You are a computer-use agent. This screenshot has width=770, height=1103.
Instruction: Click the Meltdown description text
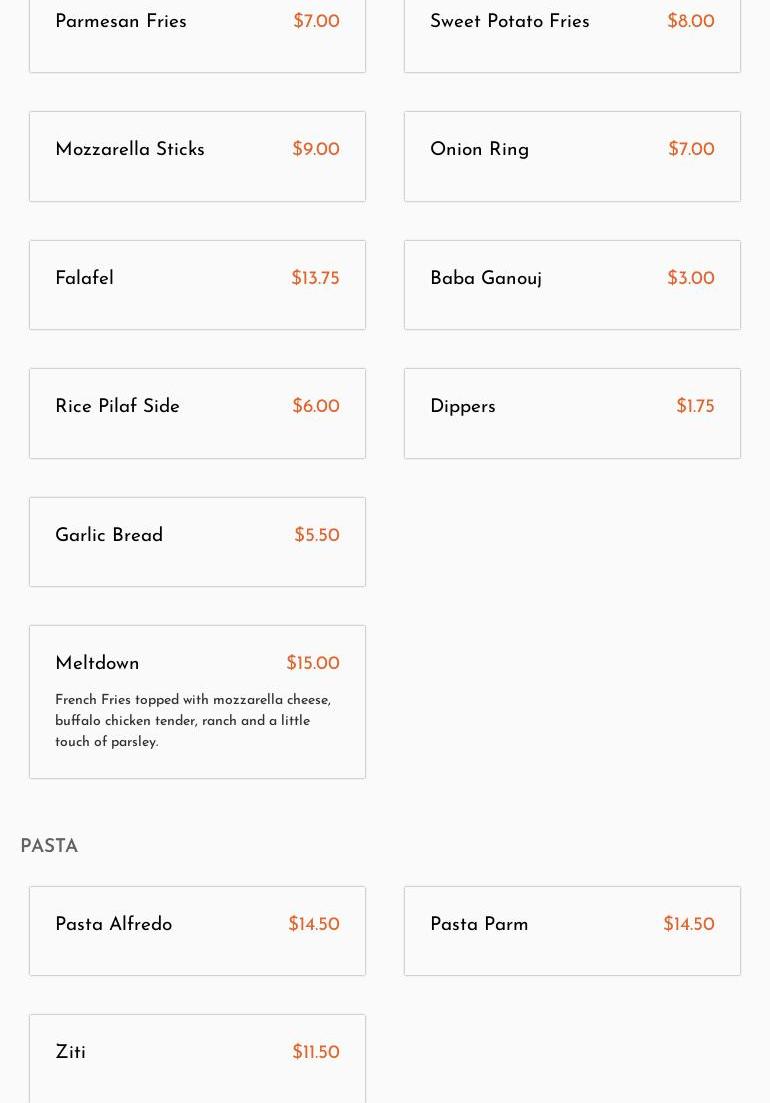pyautogui.click(x=193, y=721)
